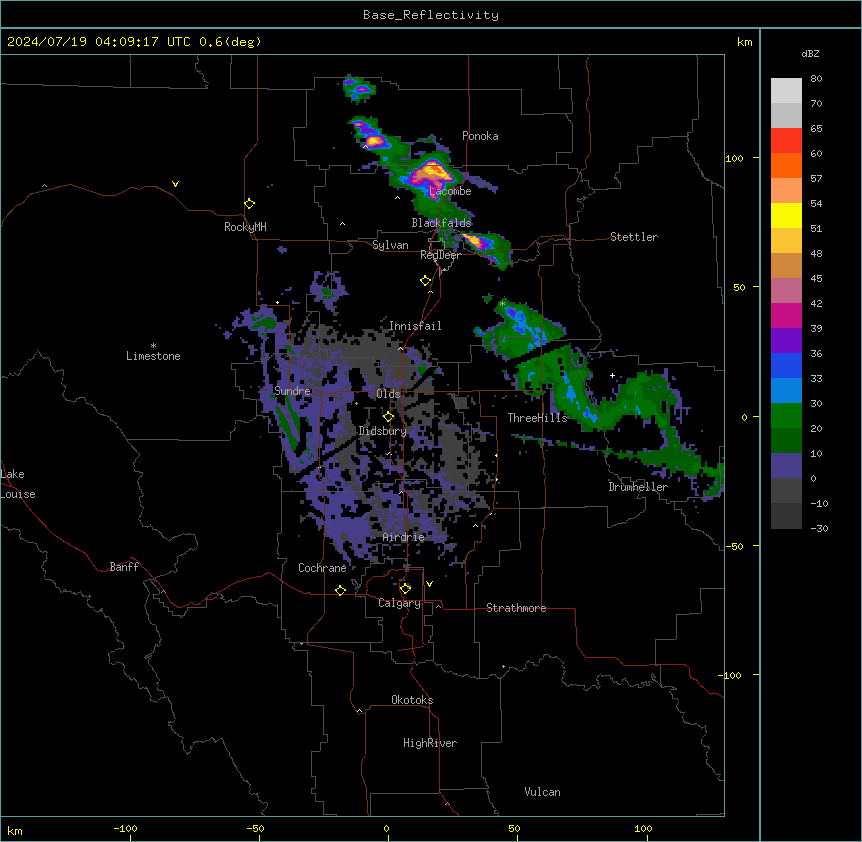Viewport: 862px width, 842px height.
Task: Click the 50 tick label on the right axis
Action: click(x=739, y=287)
